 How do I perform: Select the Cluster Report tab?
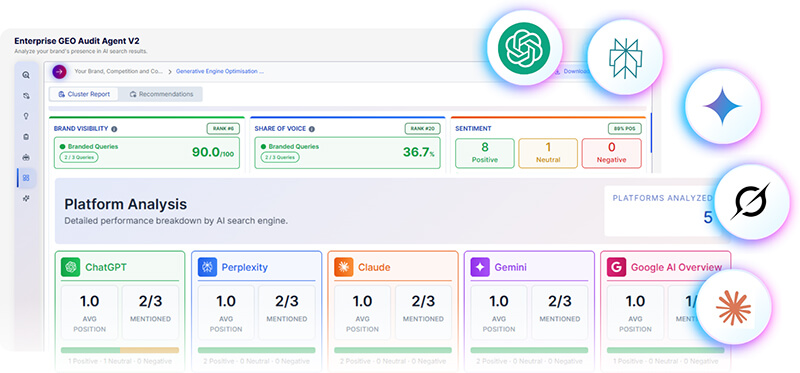click(84, 94)
